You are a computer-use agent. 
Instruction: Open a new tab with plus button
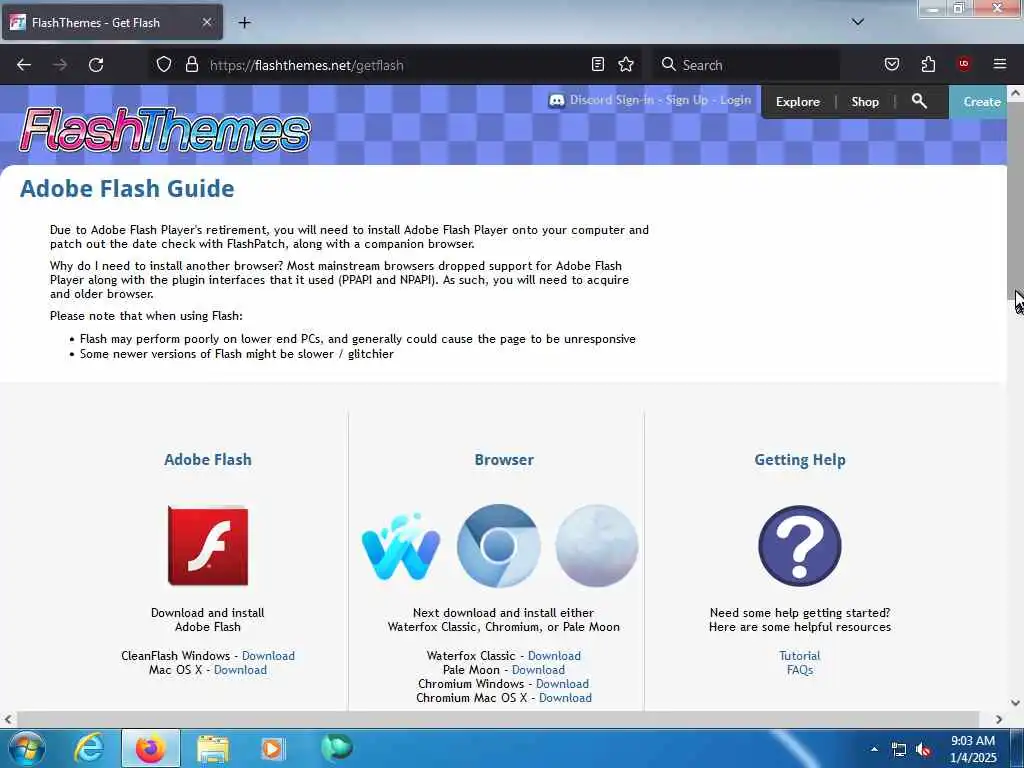[244, 23]
